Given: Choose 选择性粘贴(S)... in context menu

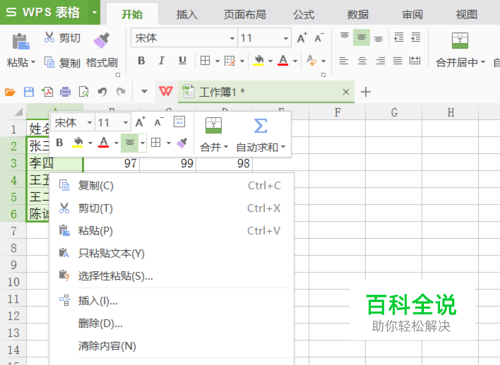Looking at the screenshot, I should (x=172, y=276).
